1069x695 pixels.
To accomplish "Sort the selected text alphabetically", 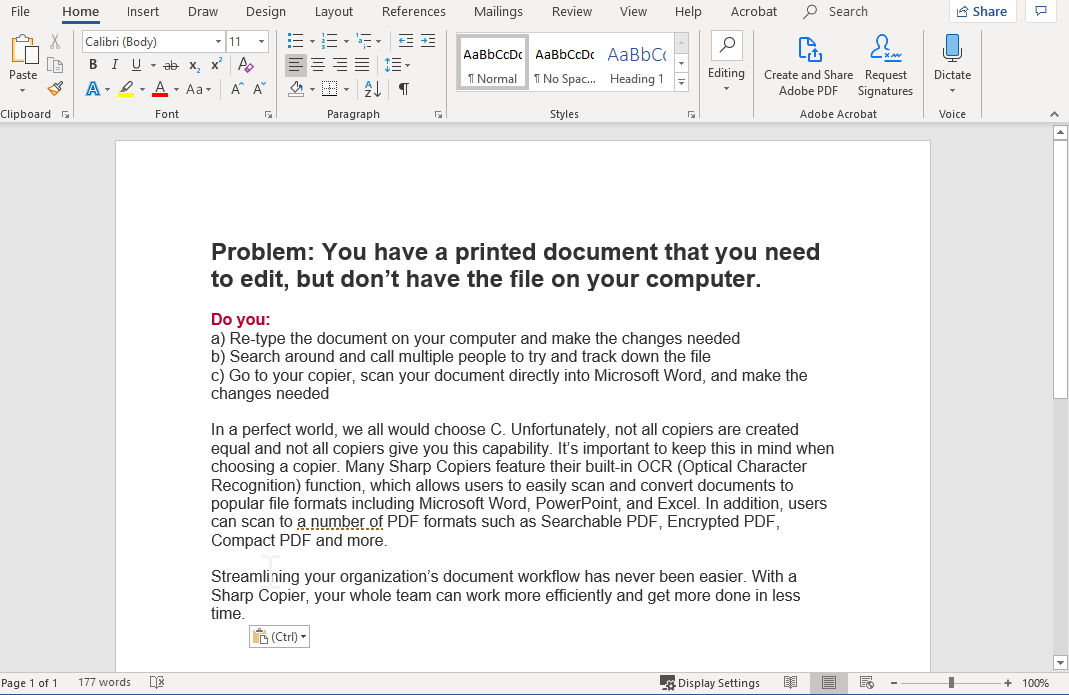I will pos(373,89).
